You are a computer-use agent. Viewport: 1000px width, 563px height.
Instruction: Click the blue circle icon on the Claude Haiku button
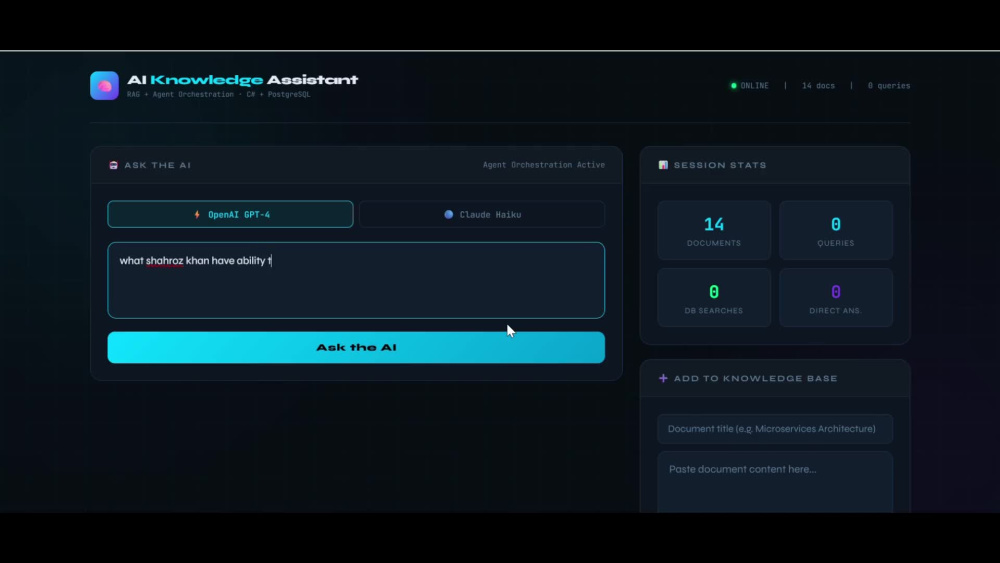[x=449, y=214]
